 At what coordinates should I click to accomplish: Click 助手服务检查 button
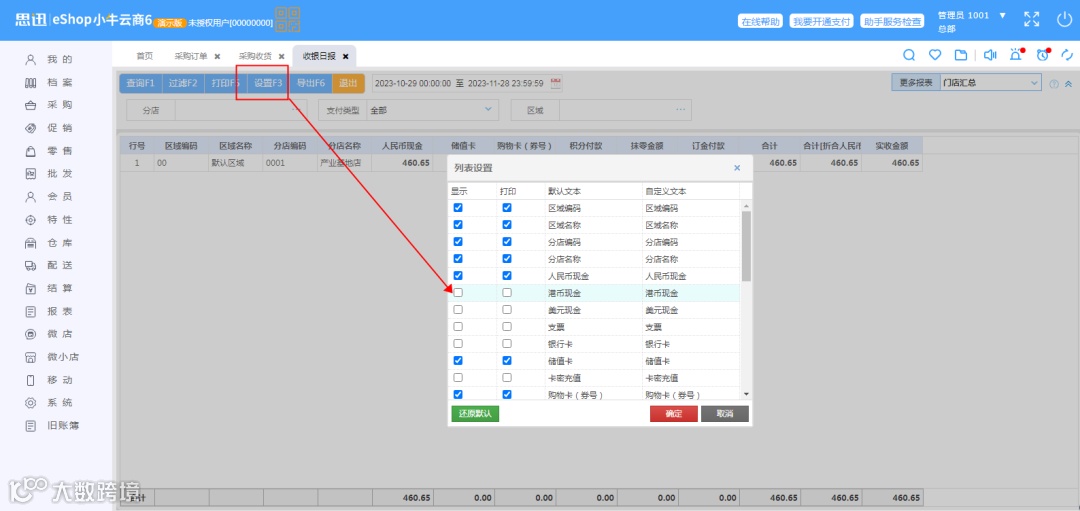point(892,21)
